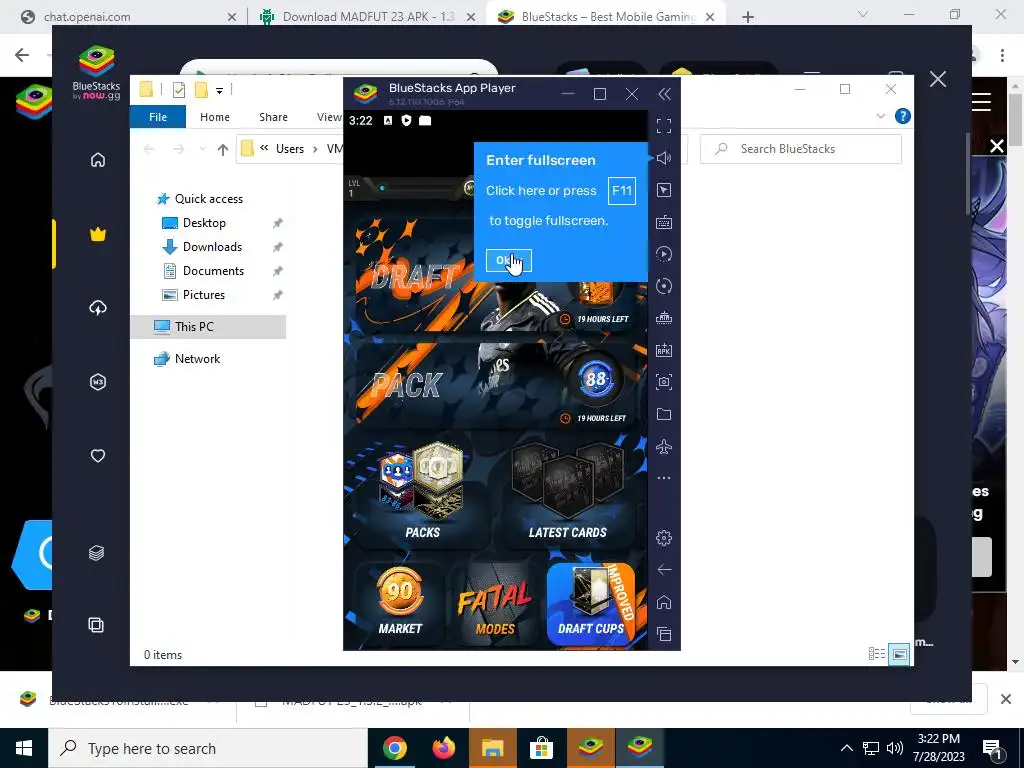
Task: Open the three-dots more options in sidebar
Action: pyautogui.click(x=664, y=478)
